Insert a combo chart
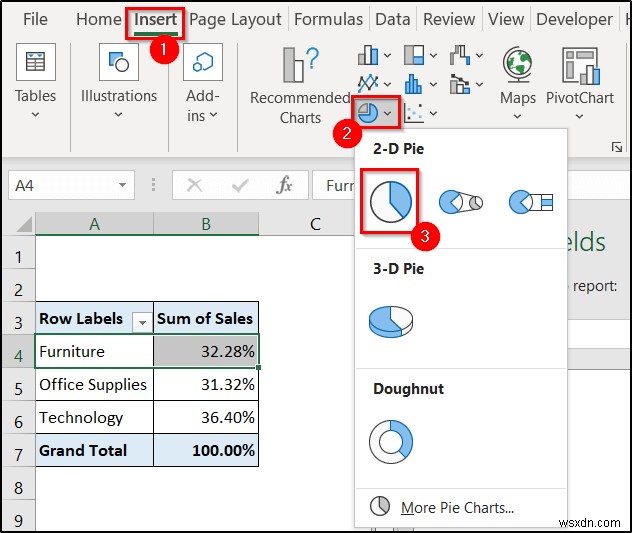632x533 pixels. pos(460,84)
